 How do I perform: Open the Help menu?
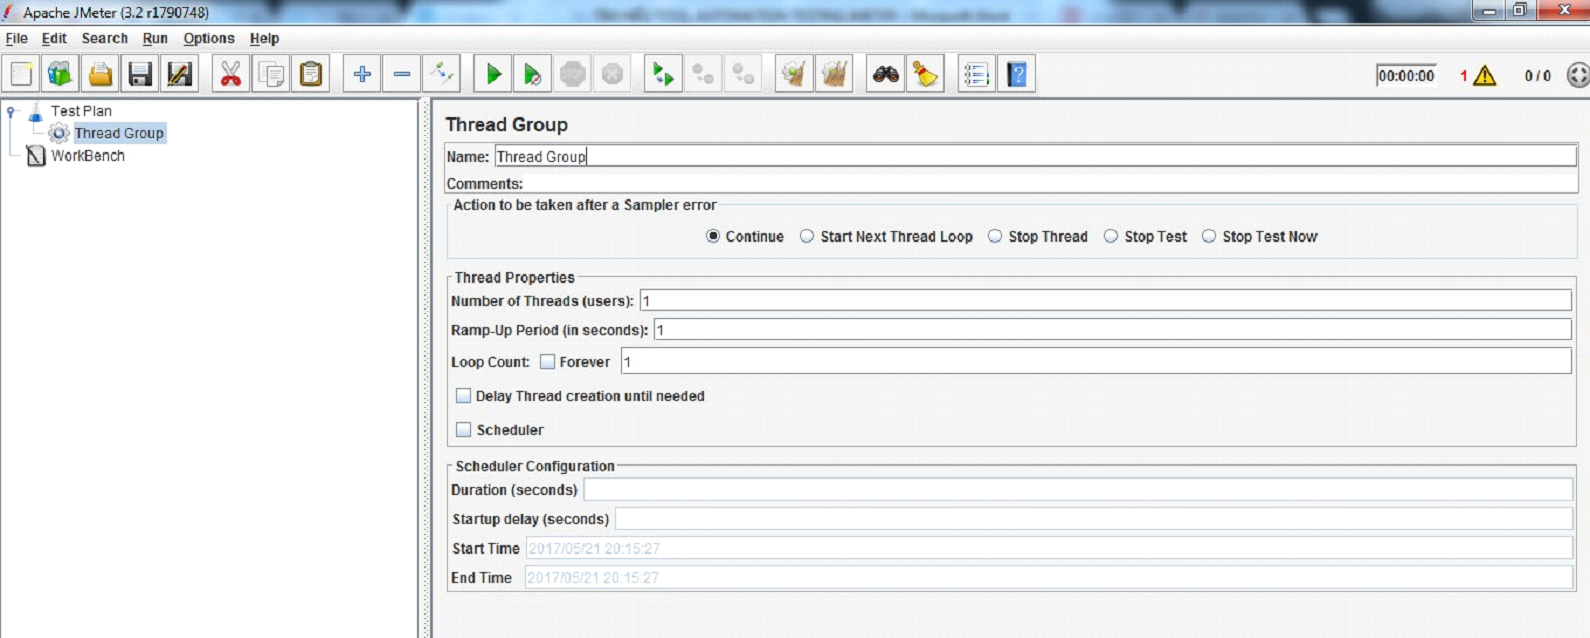(264, 38)
